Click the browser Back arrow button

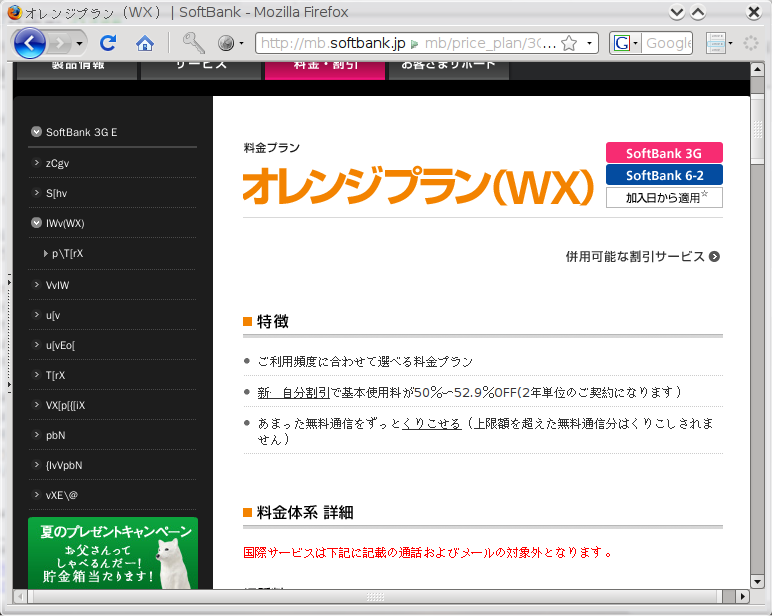pyautogui.click(x=30, y=43)
